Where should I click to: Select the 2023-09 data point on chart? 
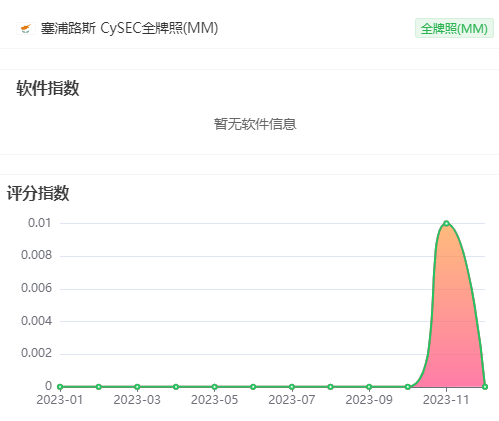click(x=369, y=387)
